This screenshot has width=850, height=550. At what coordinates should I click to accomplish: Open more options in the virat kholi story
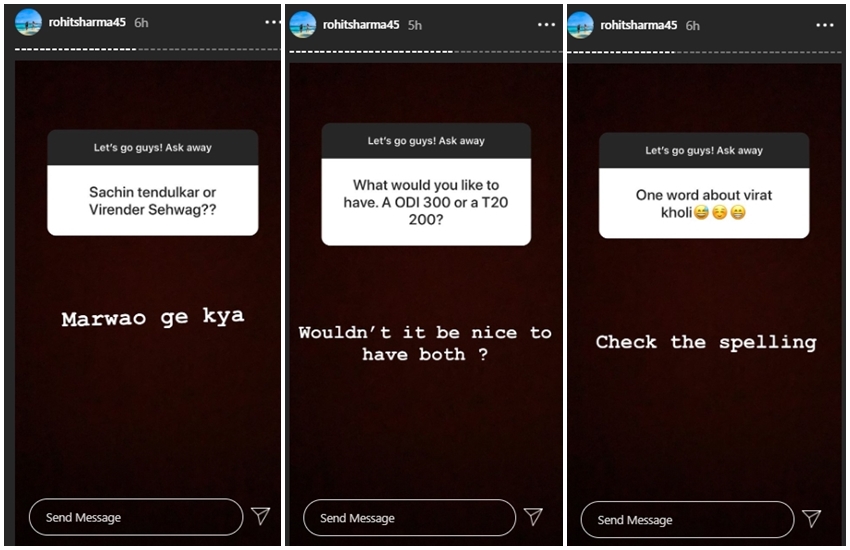(x=825, y=25)
